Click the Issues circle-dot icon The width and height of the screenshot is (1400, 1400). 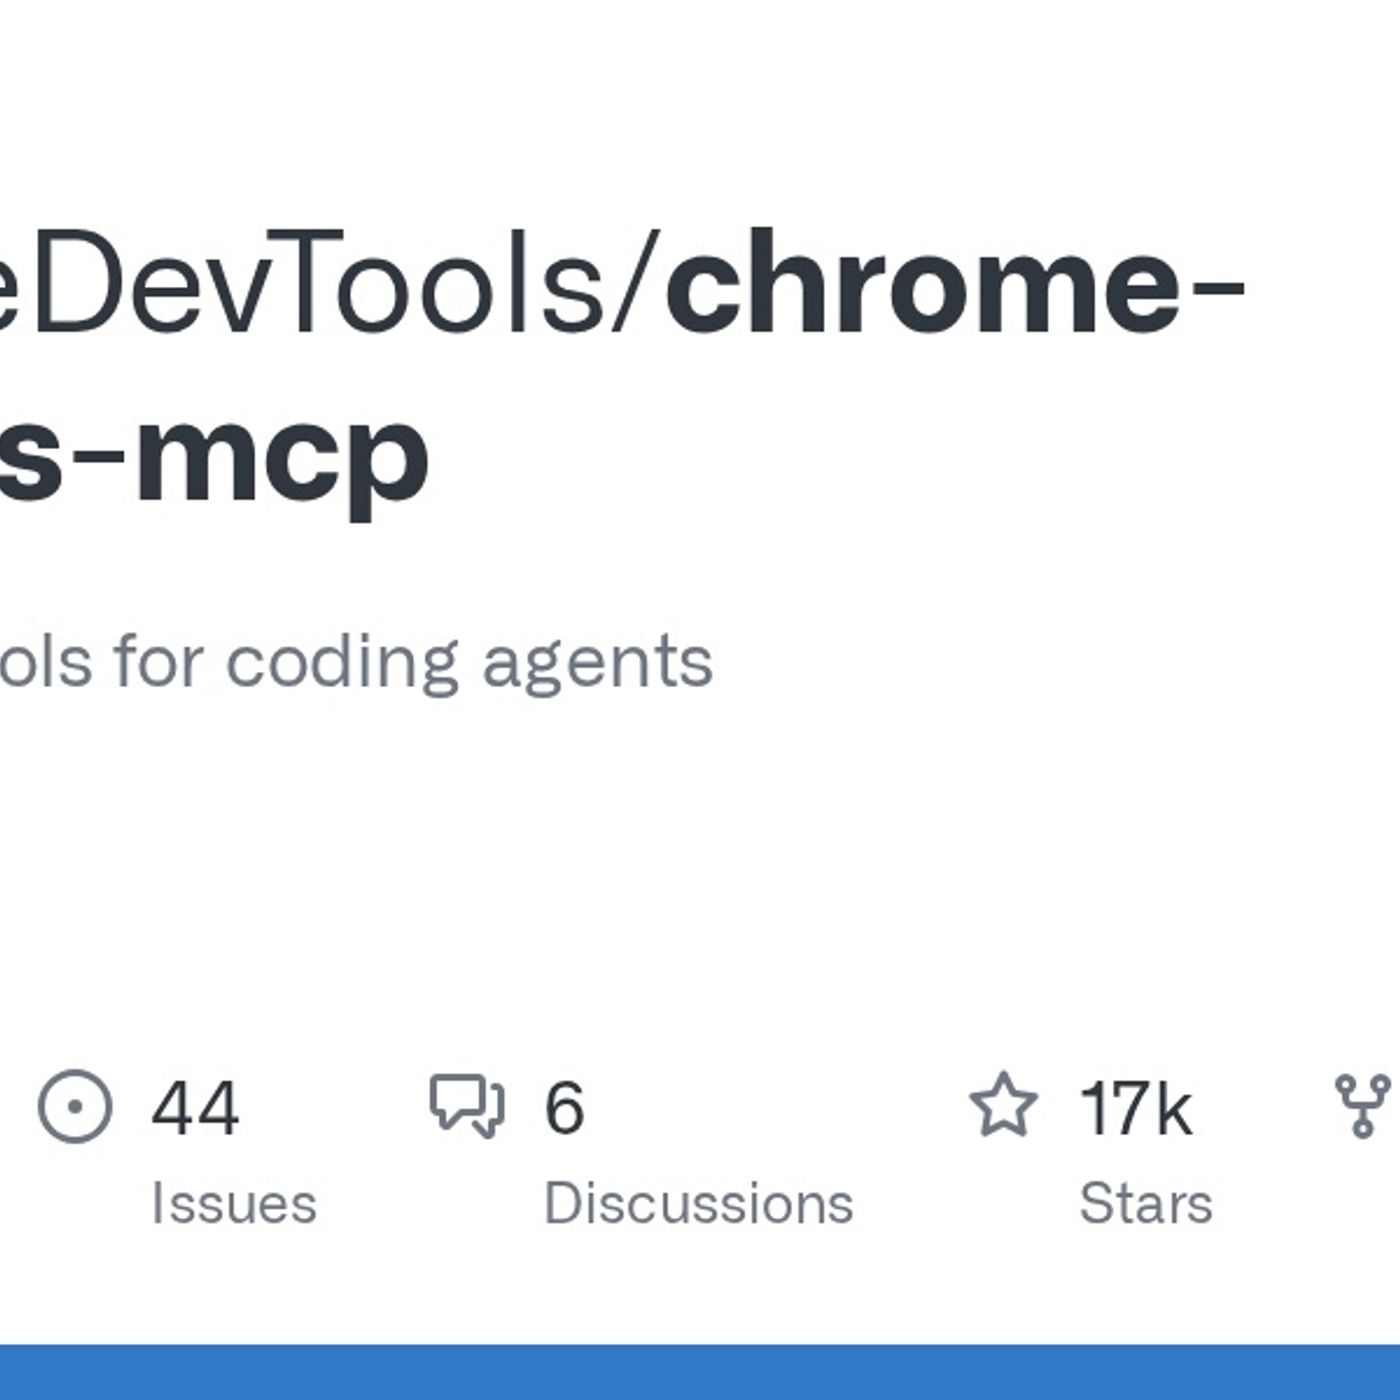tap(75, 1106)
